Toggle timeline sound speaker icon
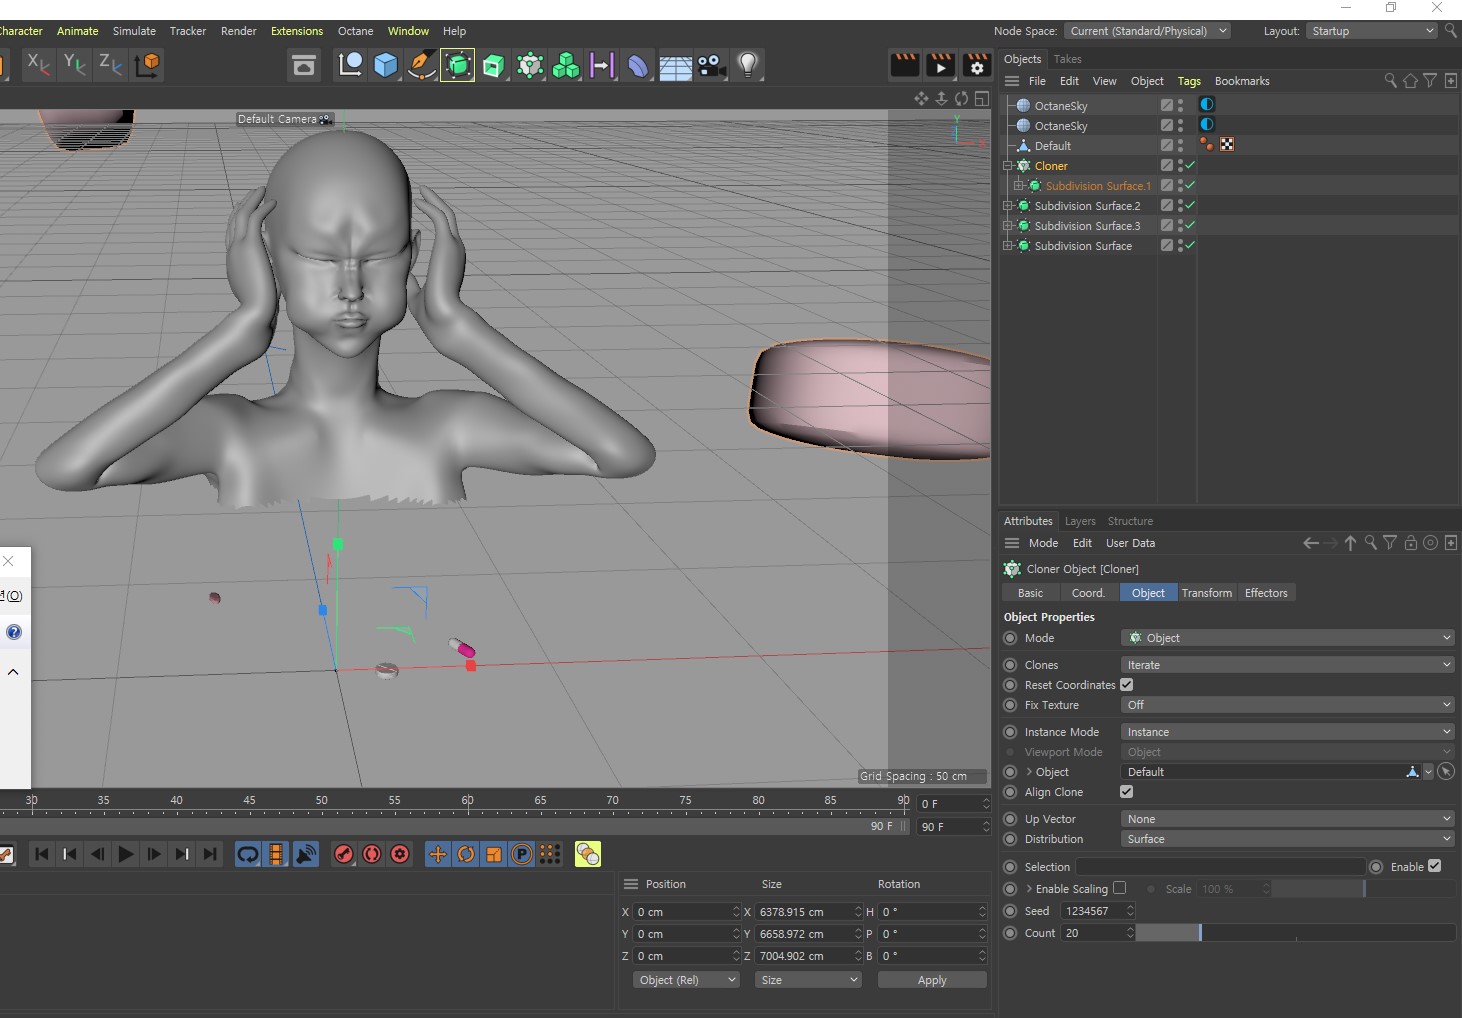Image resolution: width=1462 pixels, height=1018 pixels. [x=306, y=854]
